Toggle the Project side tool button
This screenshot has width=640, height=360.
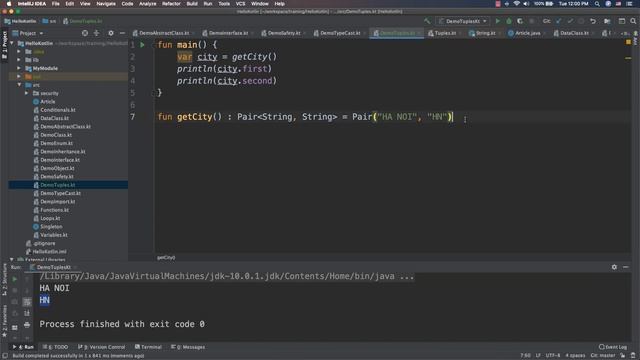4,44
